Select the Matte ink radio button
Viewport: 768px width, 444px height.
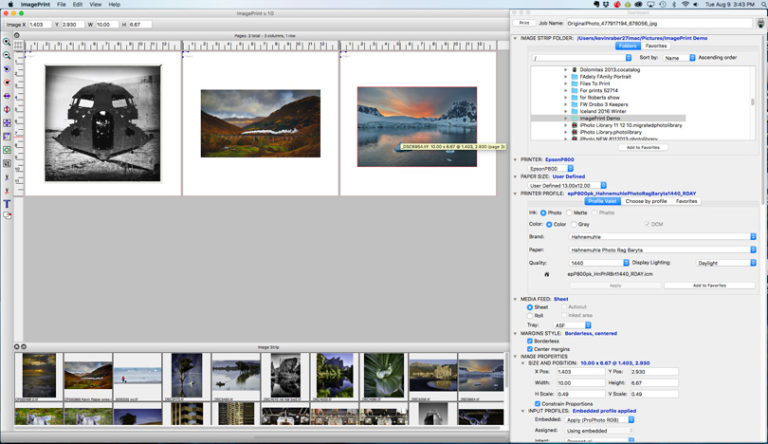coord(569,213)
